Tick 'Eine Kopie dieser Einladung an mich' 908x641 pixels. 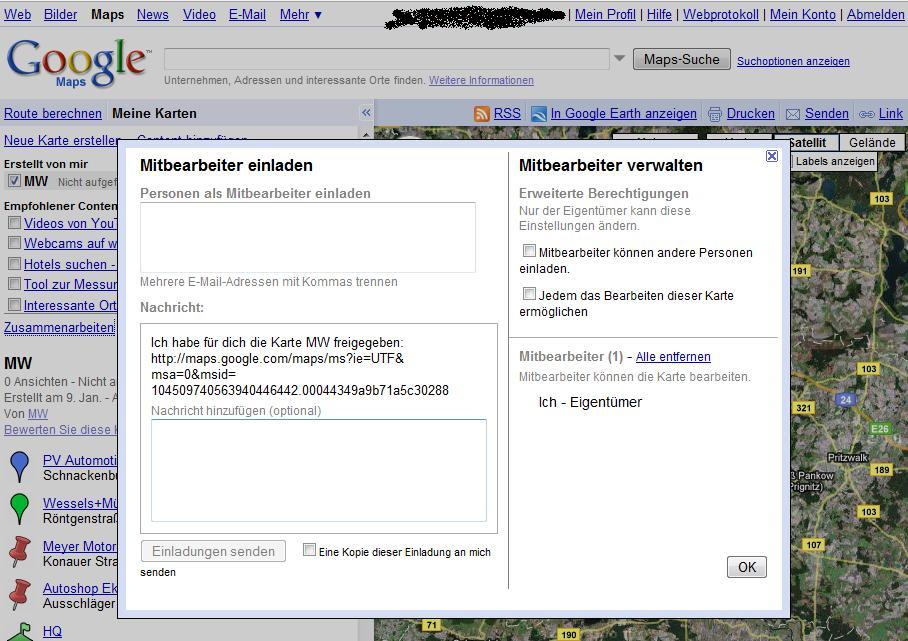(310, 550)
